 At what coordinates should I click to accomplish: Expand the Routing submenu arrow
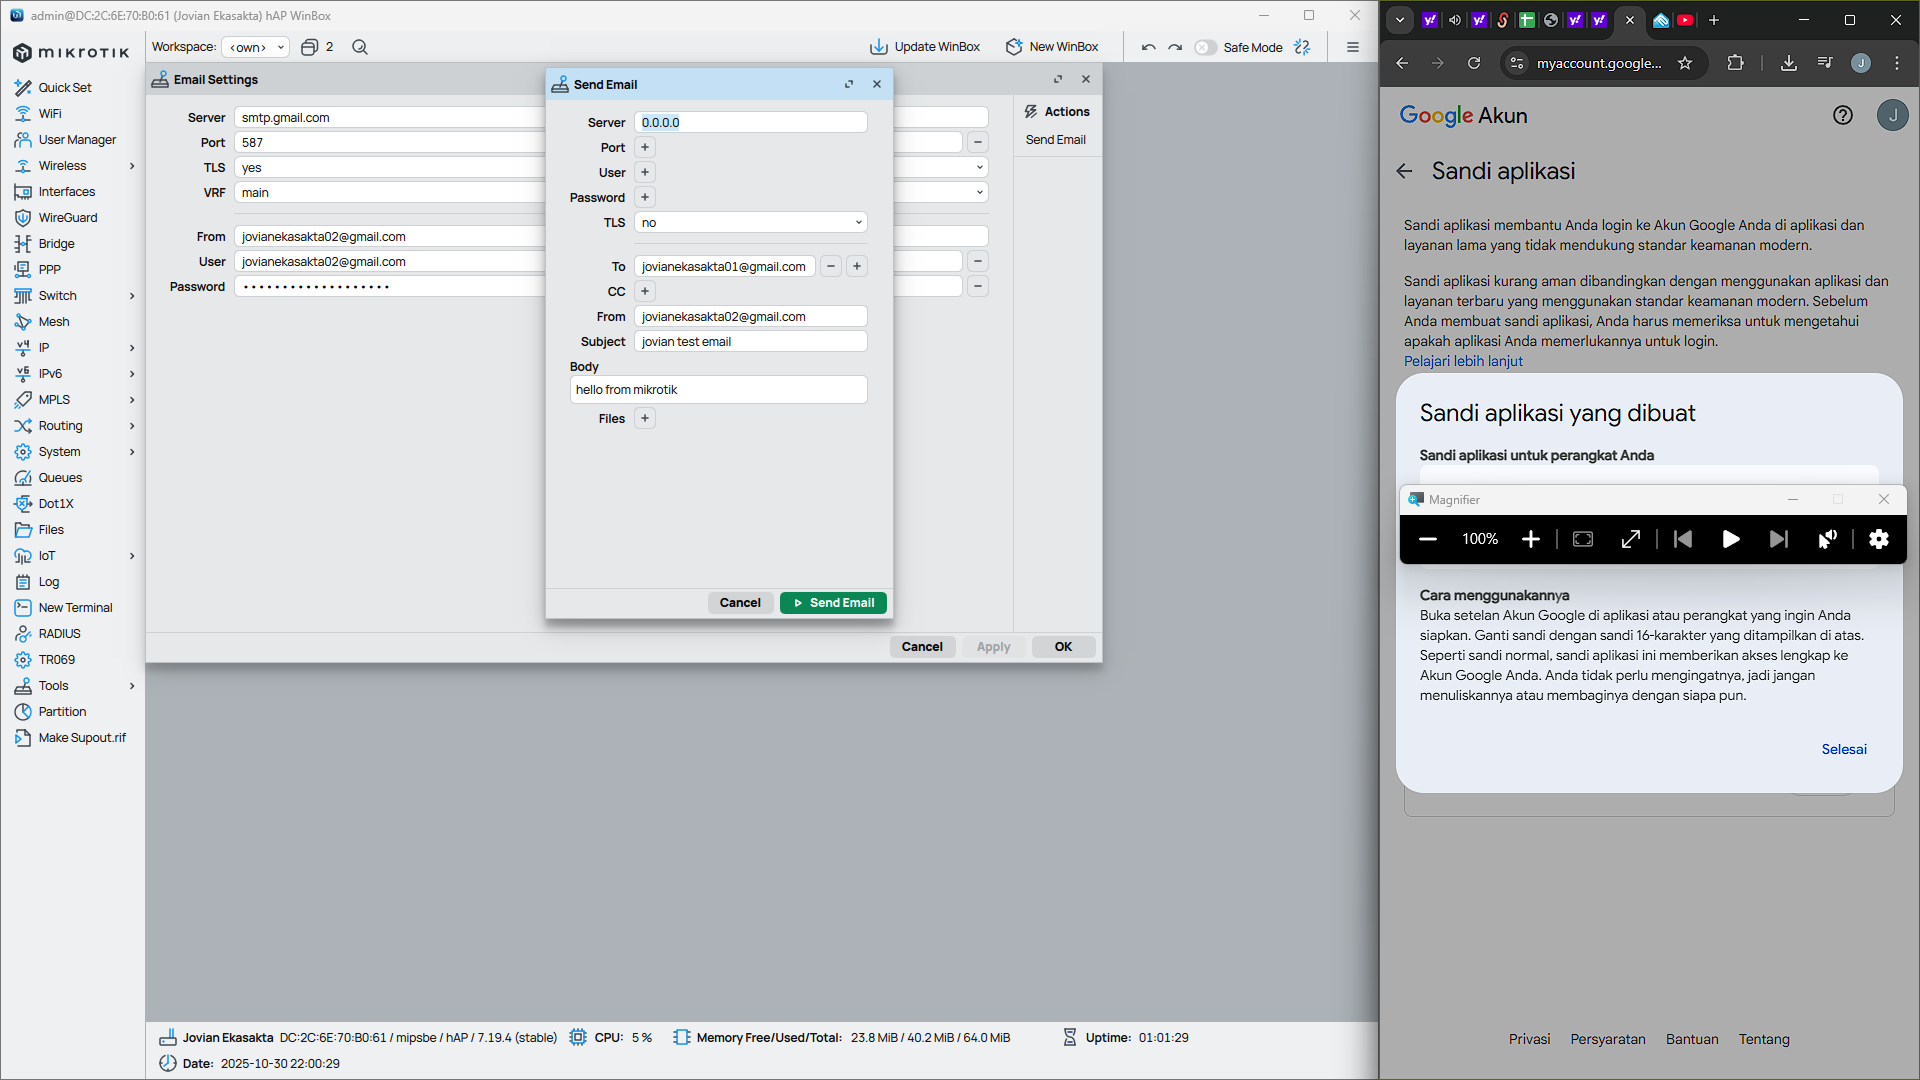tap(132, 426)
